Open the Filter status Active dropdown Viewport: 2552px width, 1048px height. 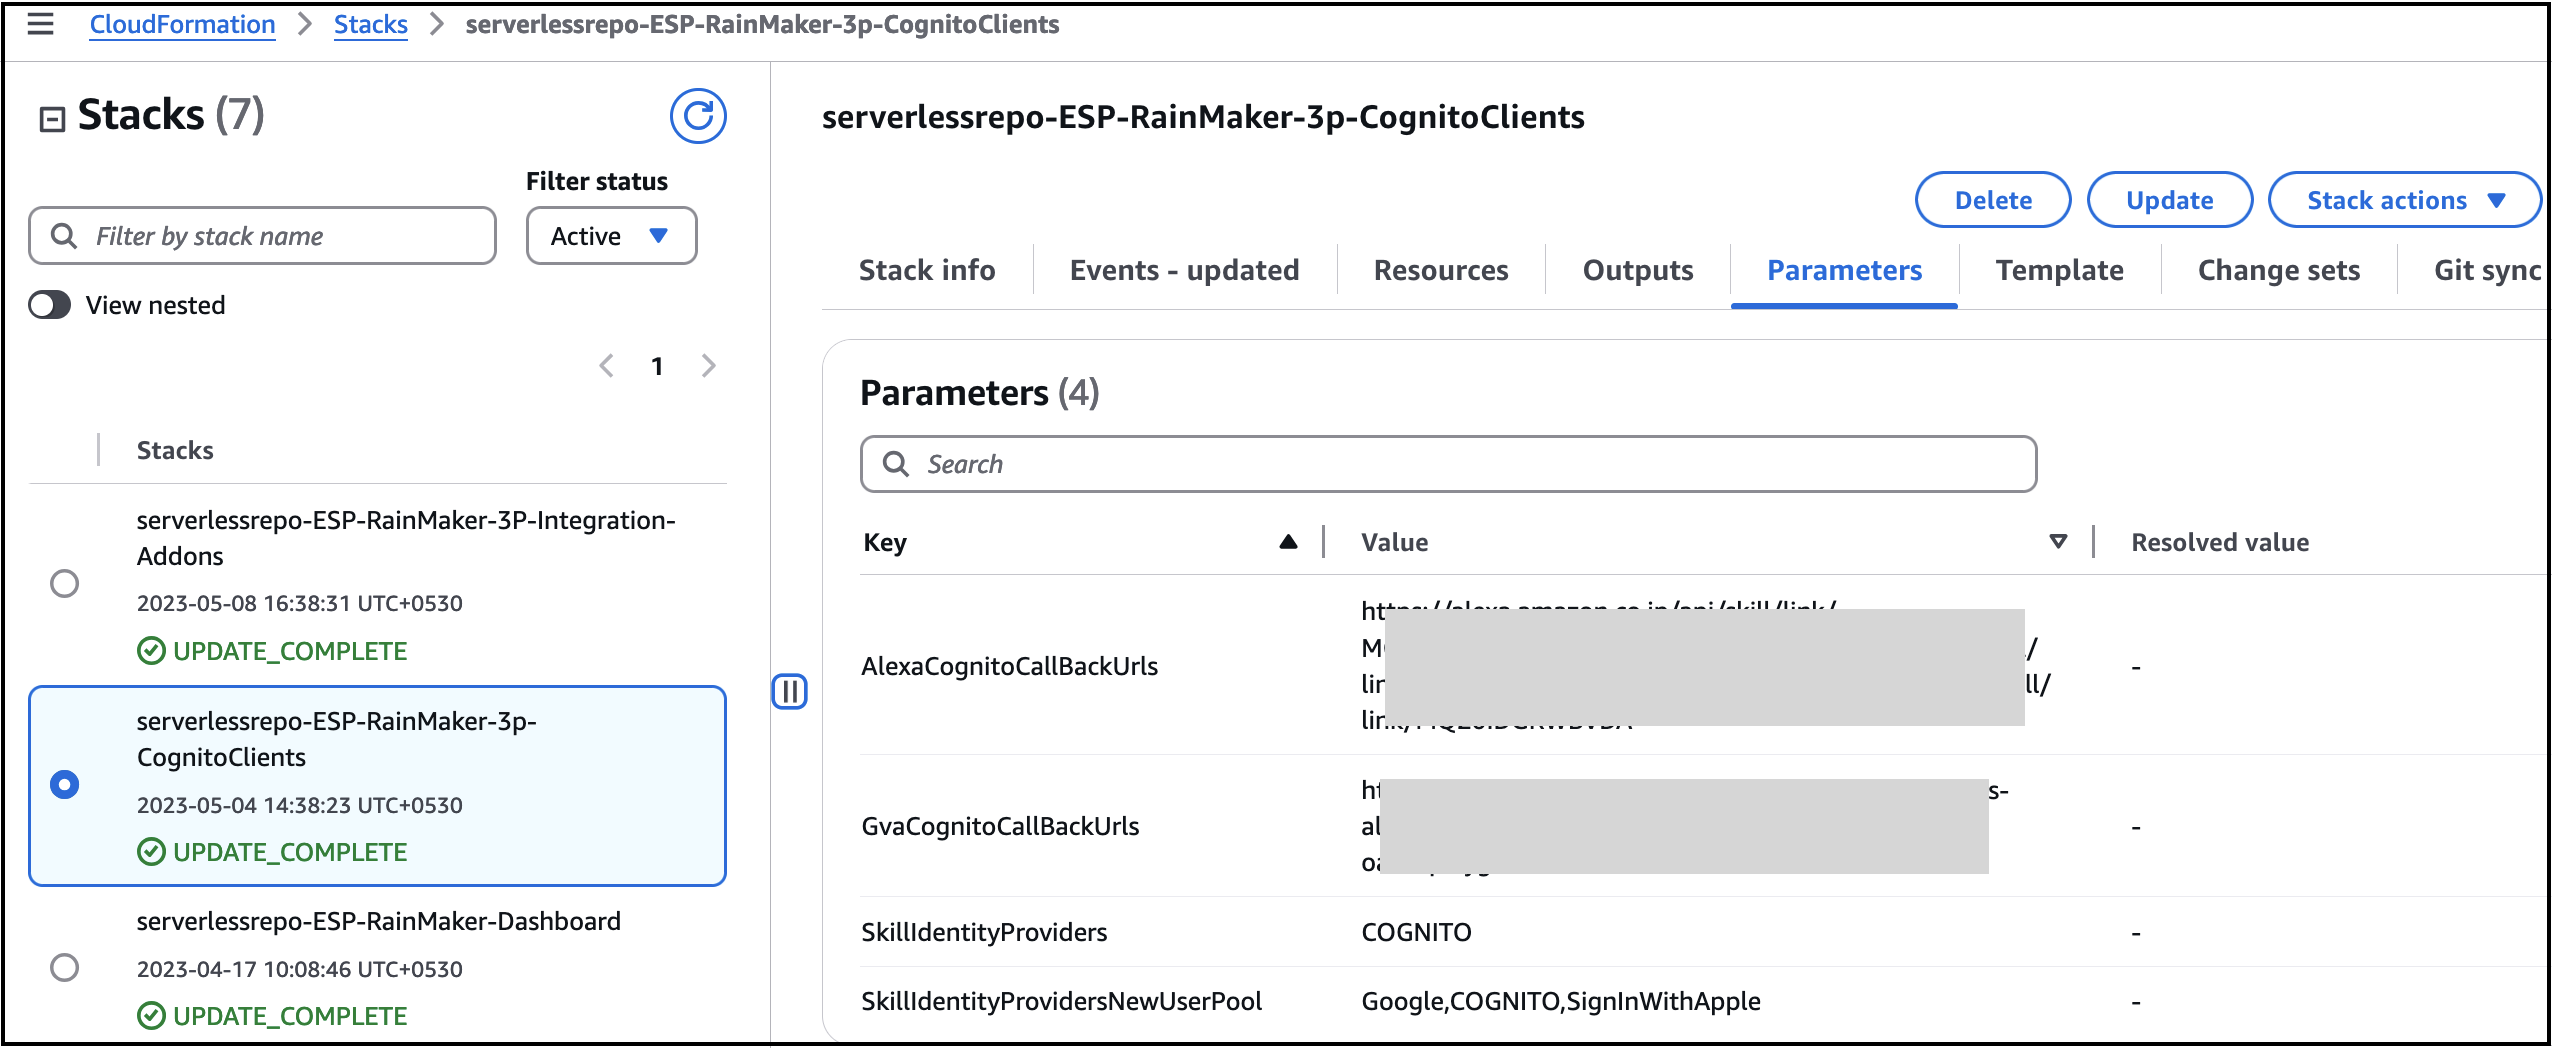pyautogui.click(x=612, y=236)
